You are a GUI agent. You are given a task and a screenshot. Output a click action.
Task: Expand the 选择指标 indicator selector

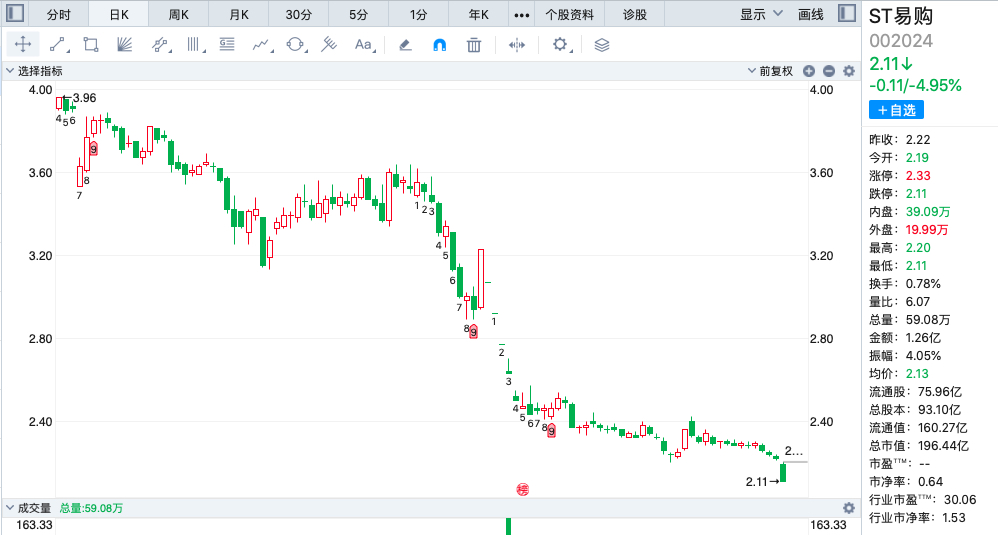coord(34,71)
